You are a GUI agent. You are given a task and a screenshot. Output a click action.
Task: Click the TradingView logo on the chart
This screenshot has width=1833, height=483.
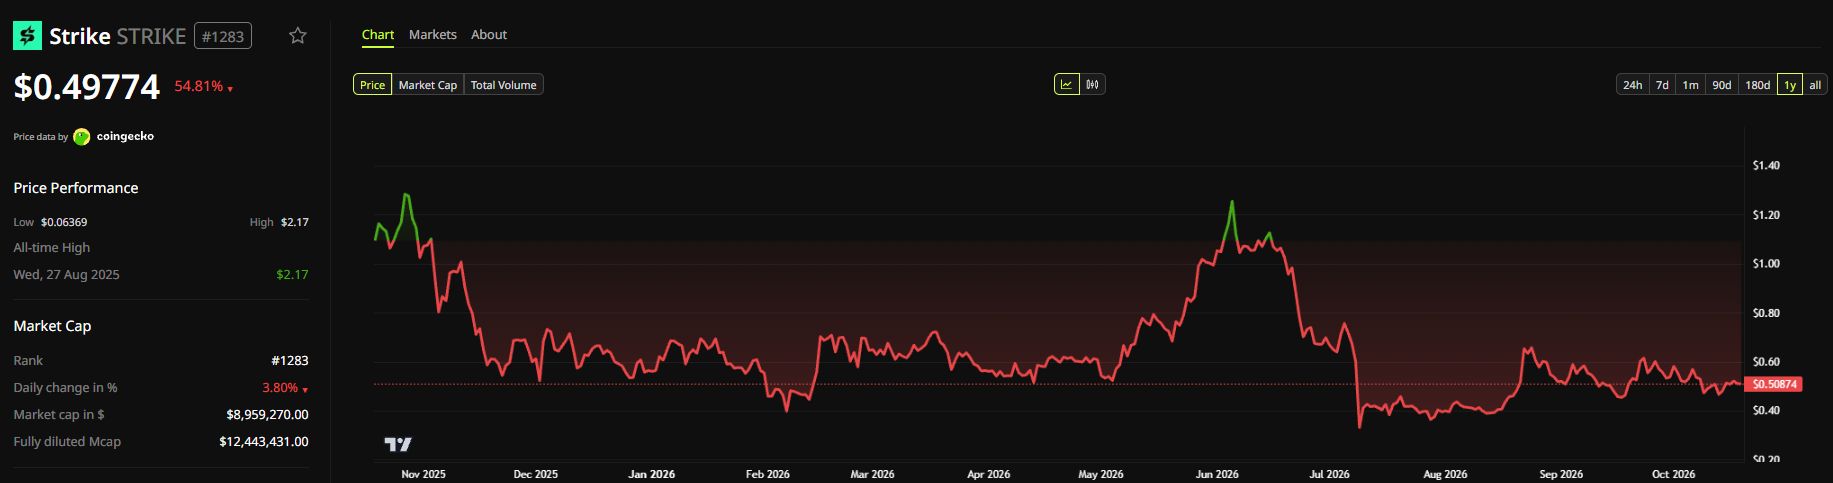click(398, 444)
